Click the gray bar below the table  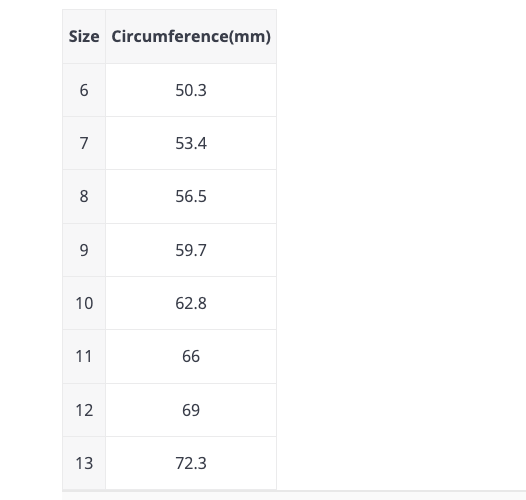tap(294, 495)
